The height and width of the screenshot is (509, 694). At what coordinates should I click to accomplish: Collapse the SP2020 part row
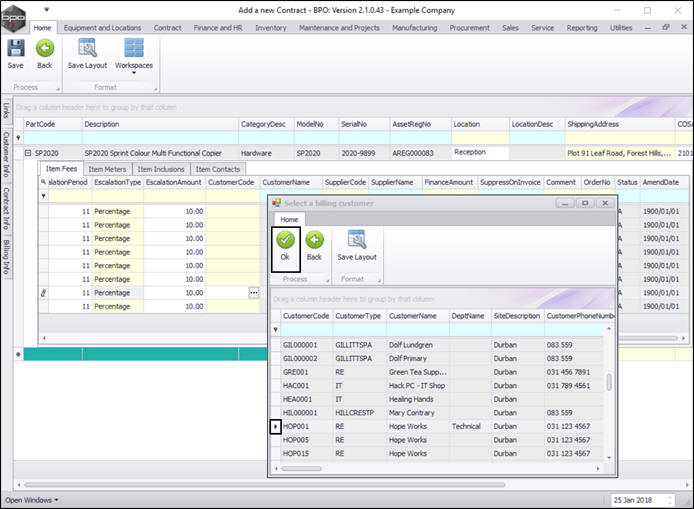[29, 154]
